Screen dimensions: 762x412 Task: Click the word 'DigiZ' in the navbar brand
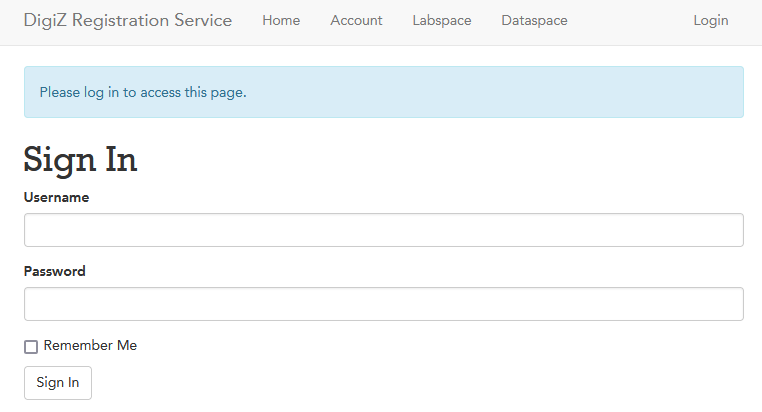coord(45,21)
